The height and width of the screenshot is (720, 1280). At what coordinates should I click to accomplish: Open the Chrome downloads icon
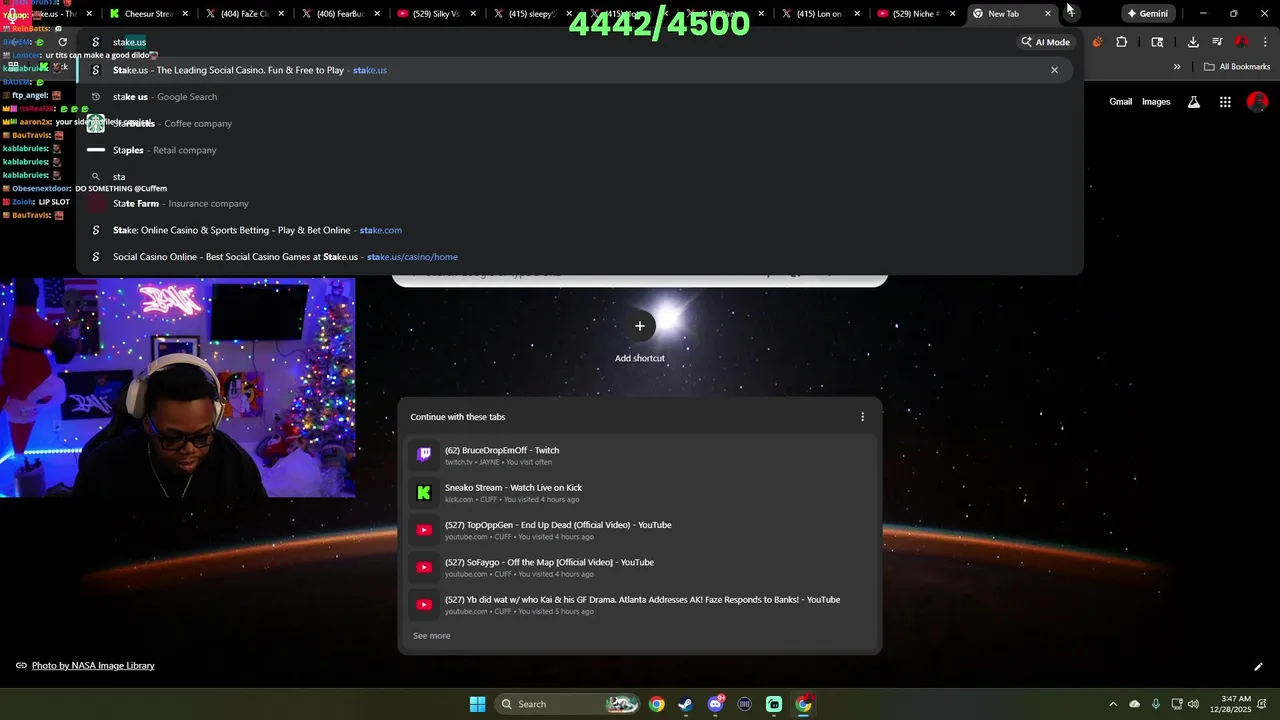[1193, 42]
